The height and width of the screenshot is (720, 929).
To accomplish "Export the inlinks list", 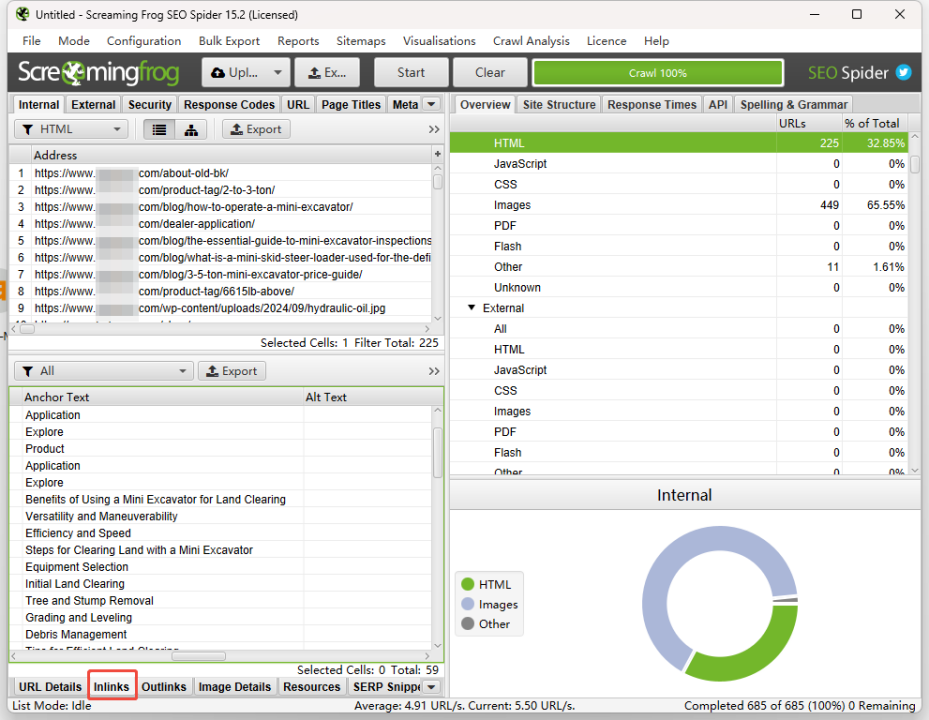I will click(232, 371).
